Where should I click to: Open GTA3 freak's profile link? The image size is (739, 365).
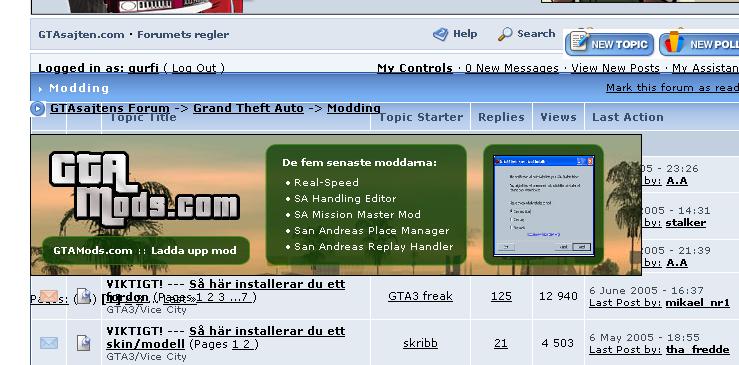420,296
